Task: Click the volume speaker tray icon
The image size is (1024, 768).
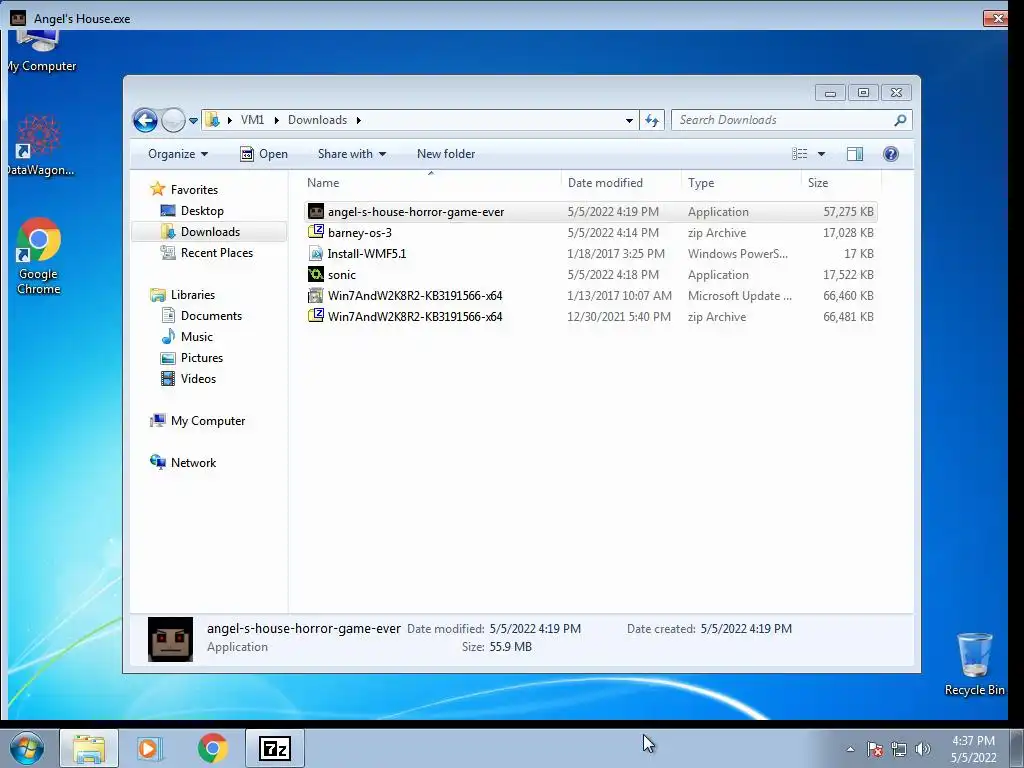Action: (923, 749)
